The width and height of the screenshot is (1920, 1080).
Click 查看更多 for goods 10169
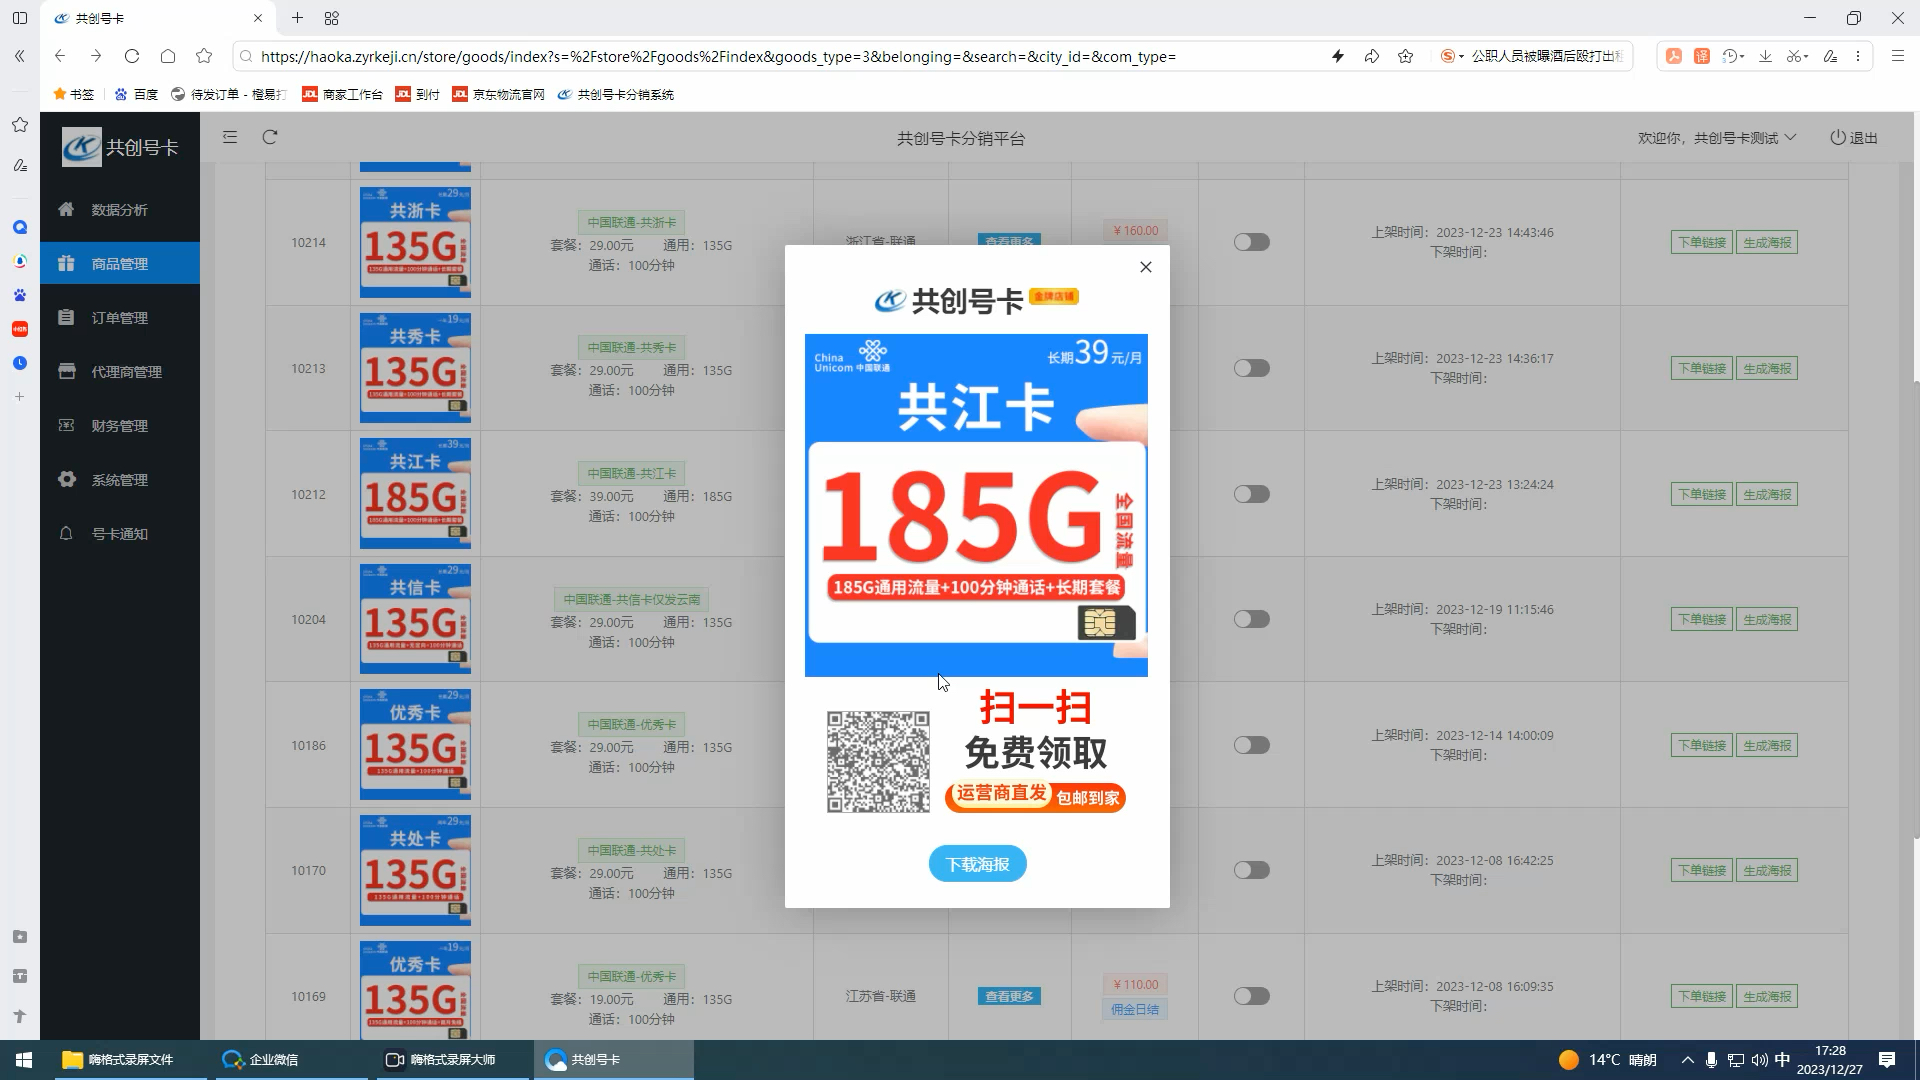(x=1009, y=996)
